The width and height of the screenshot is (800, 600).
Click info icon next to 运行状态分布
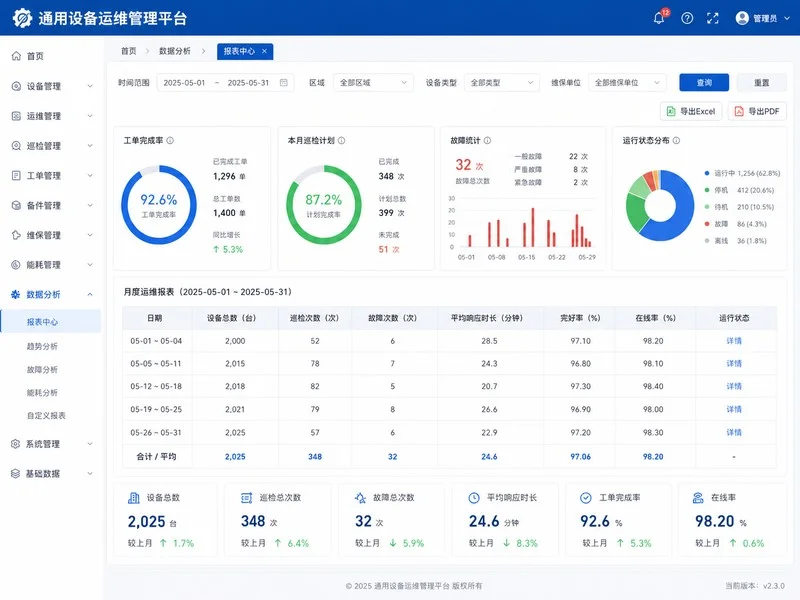click(x=676, y=140)
